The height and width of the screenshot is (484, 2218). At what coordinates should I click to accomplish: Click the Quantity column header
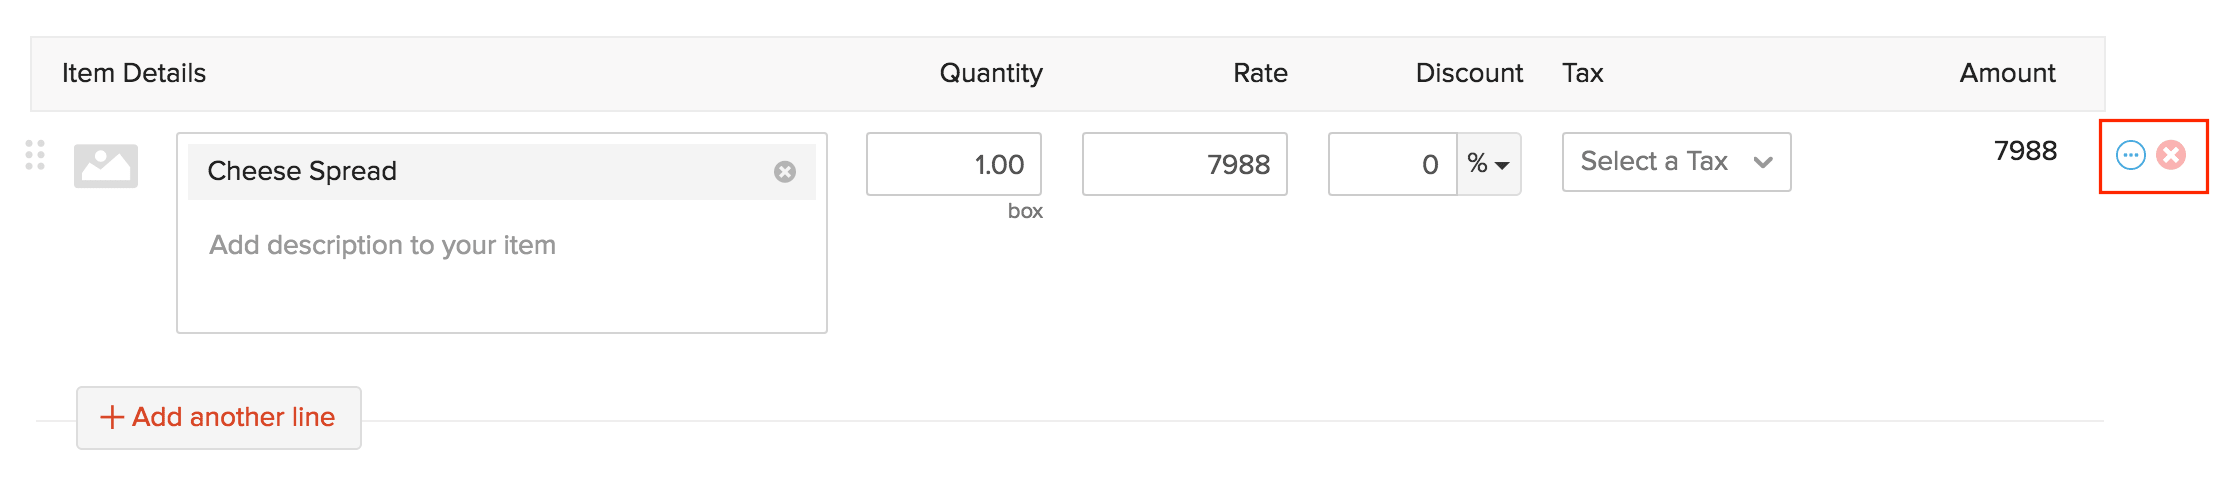(x=990, y=73)
